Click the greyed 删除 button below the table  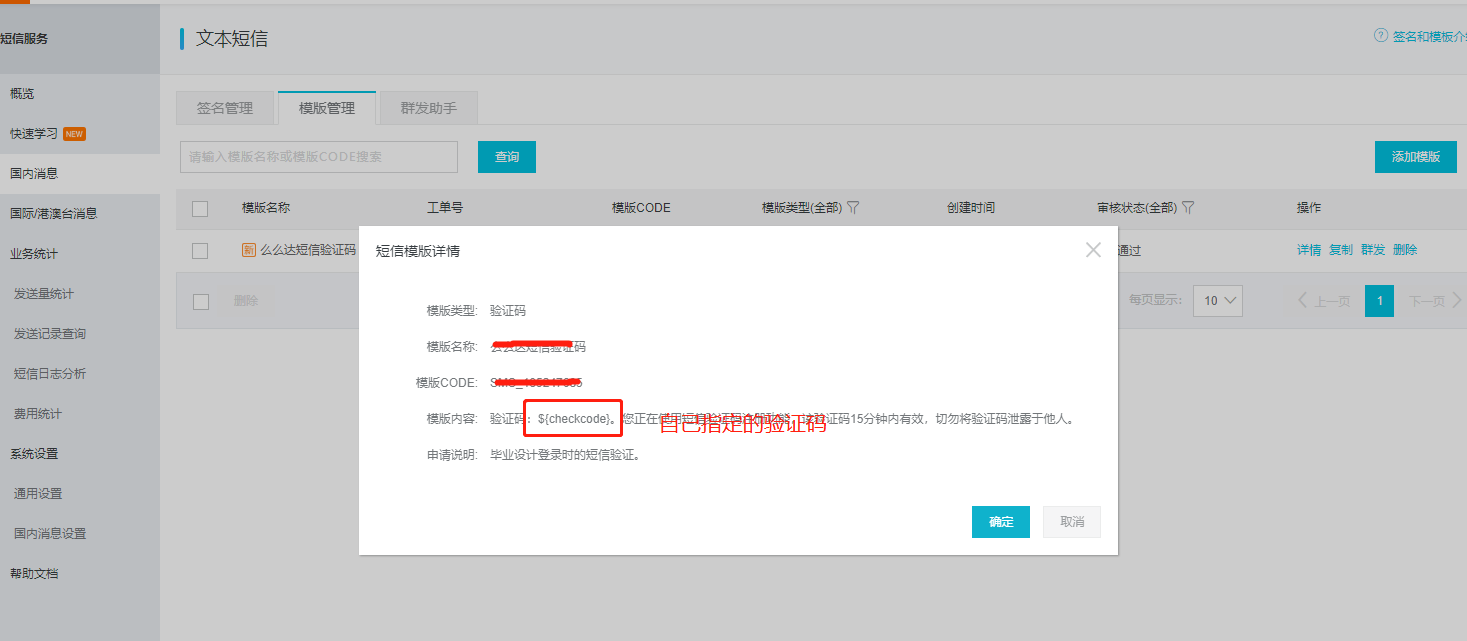[x=245, y=301]
